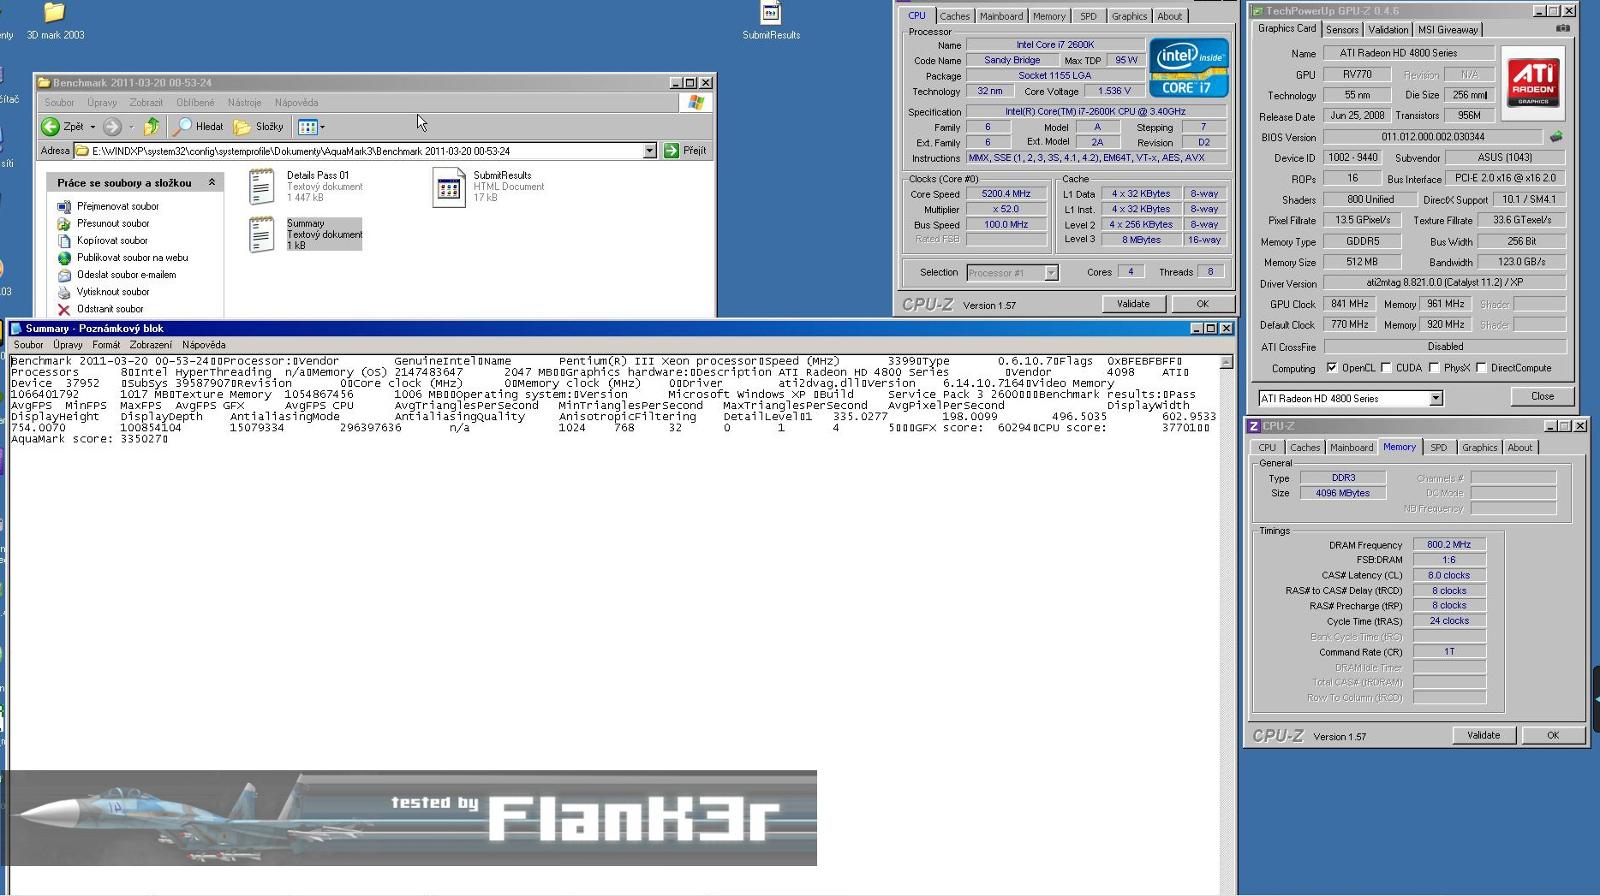Toggle OpenCL checkbox in GPU-Z
The image size is (1600, 896).
click(x=1331, y=368)
